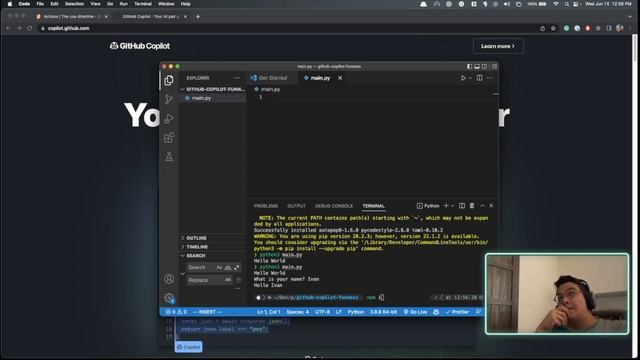Click UTF-8 encoding in status bar
Screen dimensions: 640x360
pyautogui.click(x=322, y=312)
